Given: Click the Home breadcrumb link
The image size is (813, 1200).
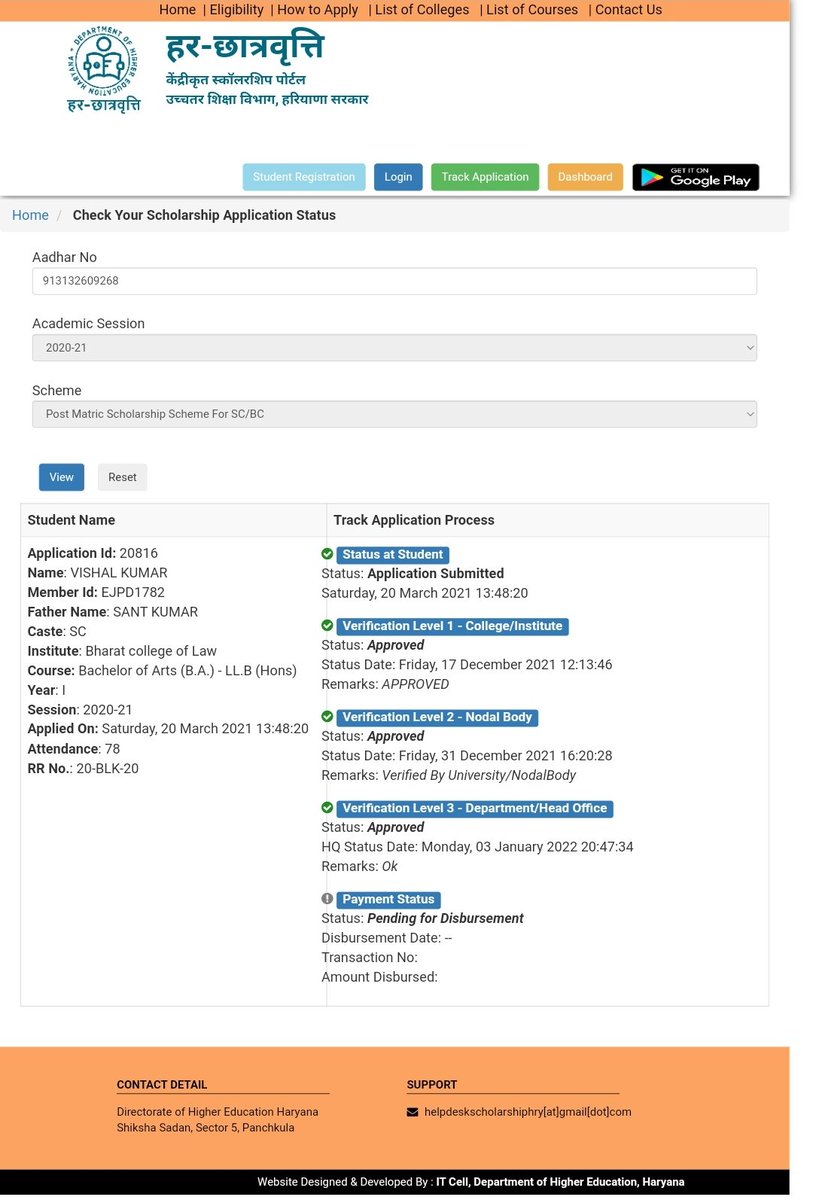Looking at the screenshot, I should (30, 215).
